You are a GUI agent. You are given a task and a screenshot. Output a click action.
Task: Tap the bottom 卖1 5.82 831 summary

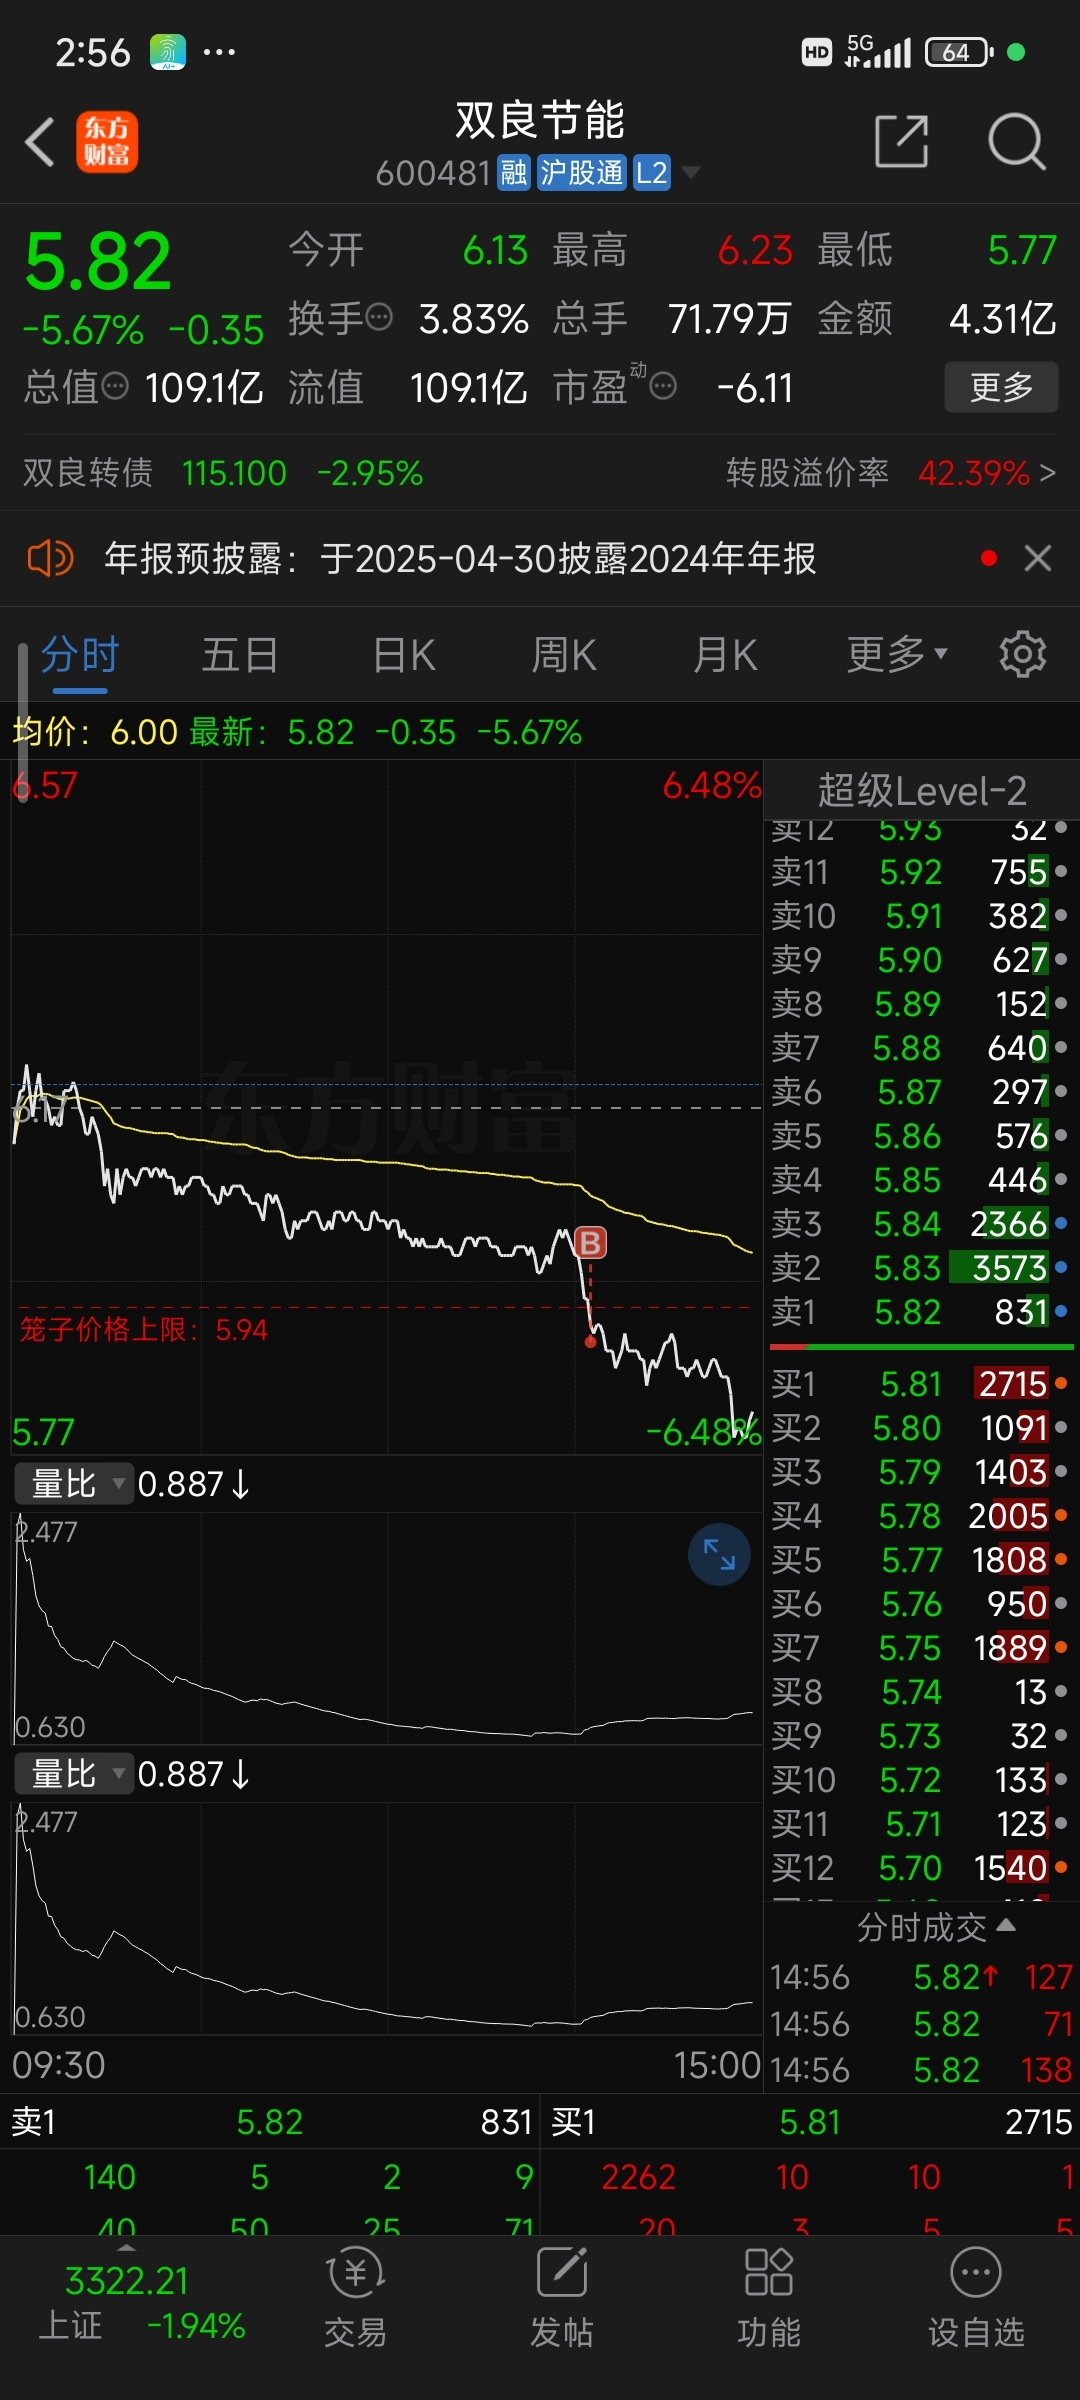(x=270, y=2122)
